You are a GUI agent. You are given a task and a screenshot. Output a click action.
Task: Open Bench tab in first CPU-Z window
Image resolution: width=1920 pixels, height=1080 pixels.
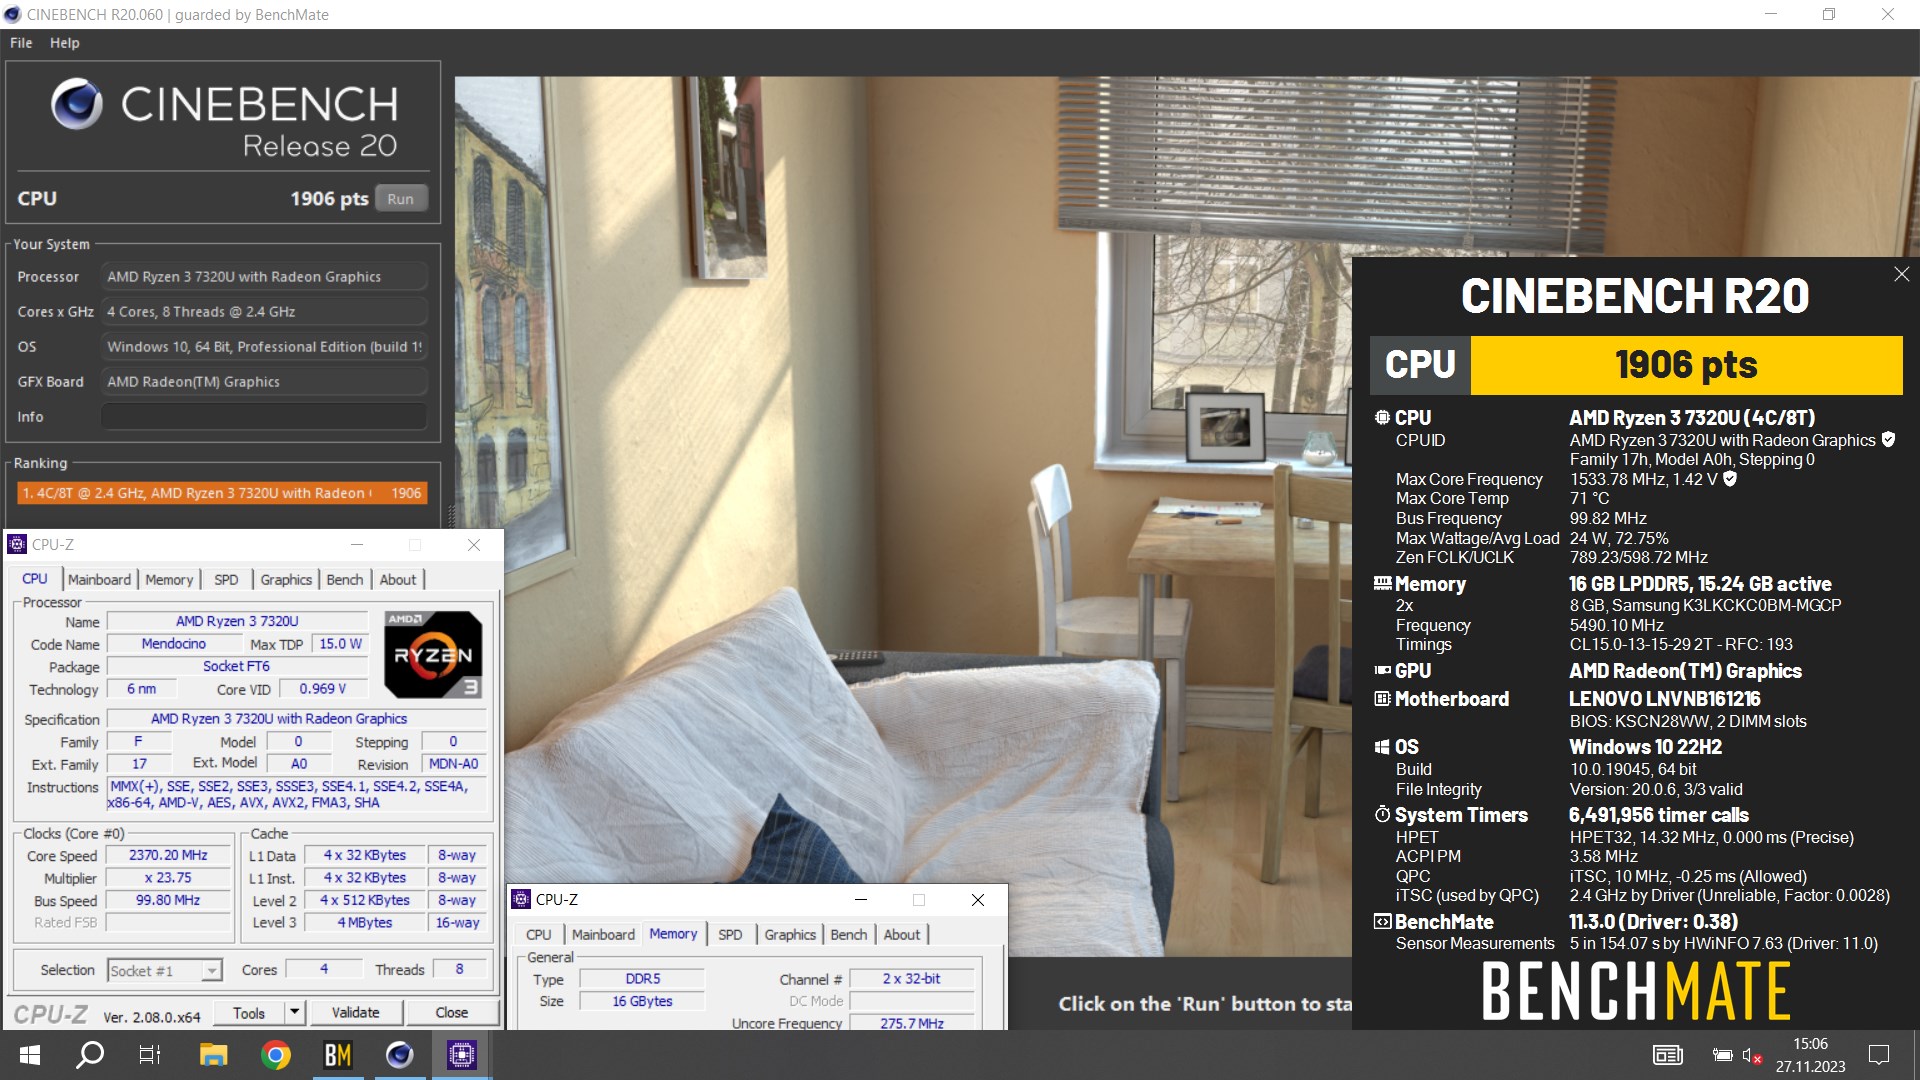(345, 579)
